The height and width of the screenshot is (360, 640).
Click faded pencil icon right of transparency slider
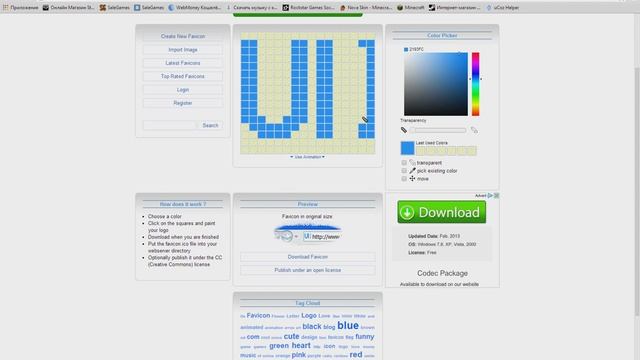click(474, 130)
